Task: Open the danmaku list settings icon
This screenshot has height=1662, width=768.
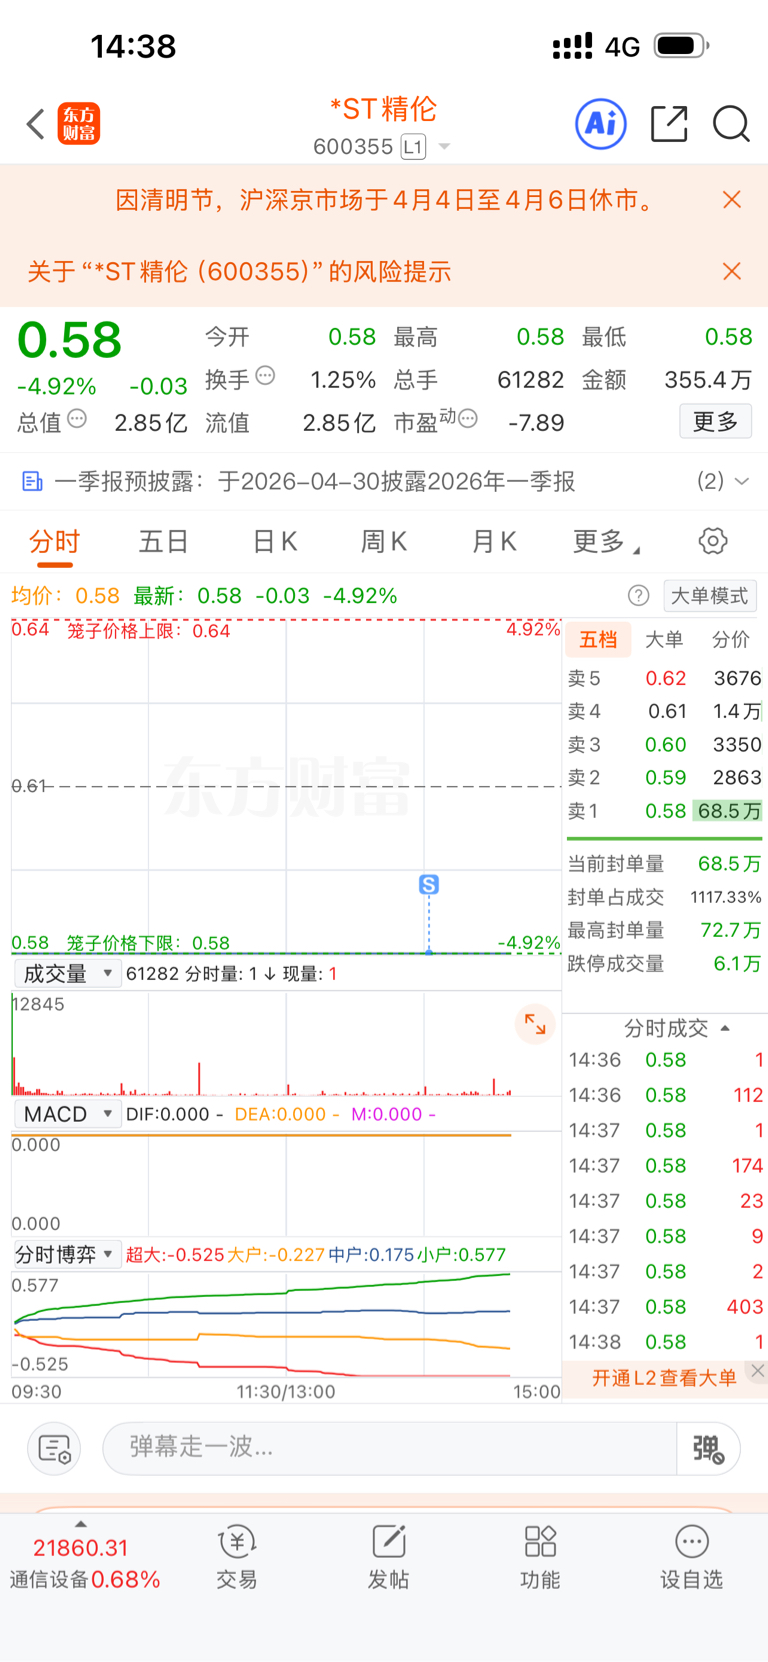Action: coord(54,1448)
